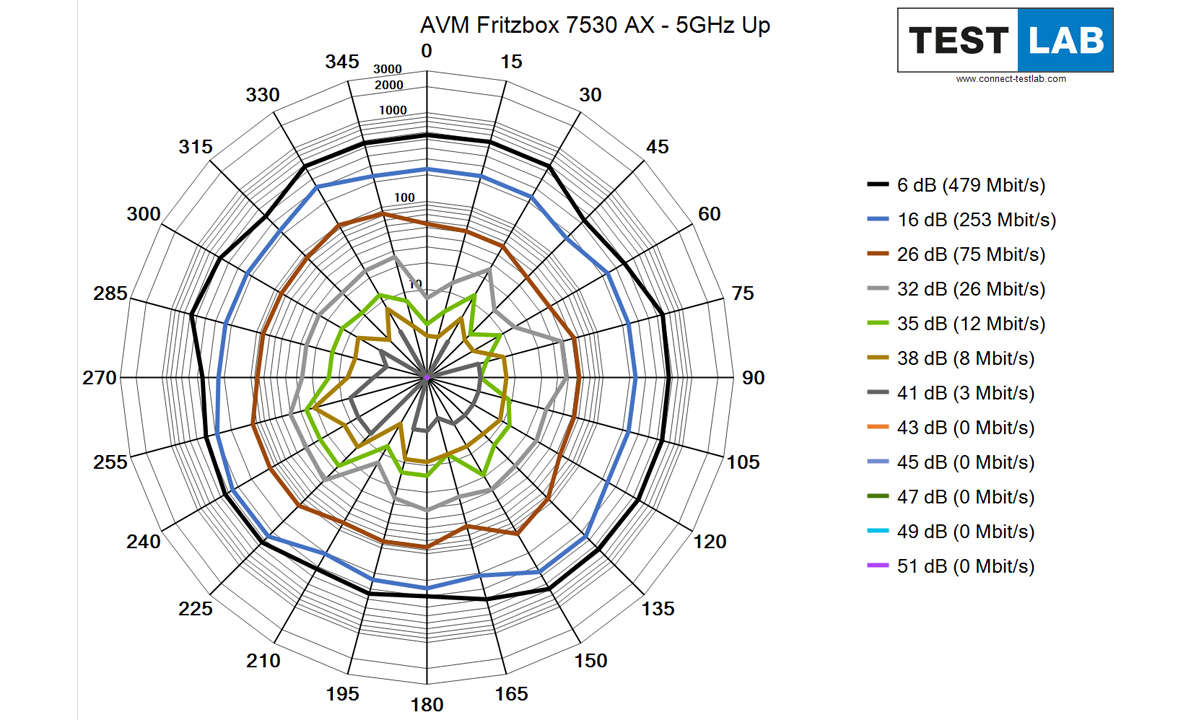This screenshot has width=1200, height=720.
Task: Select the 16 dB (253 Mbit/s) legend entry
Action: tap(961, 220)
